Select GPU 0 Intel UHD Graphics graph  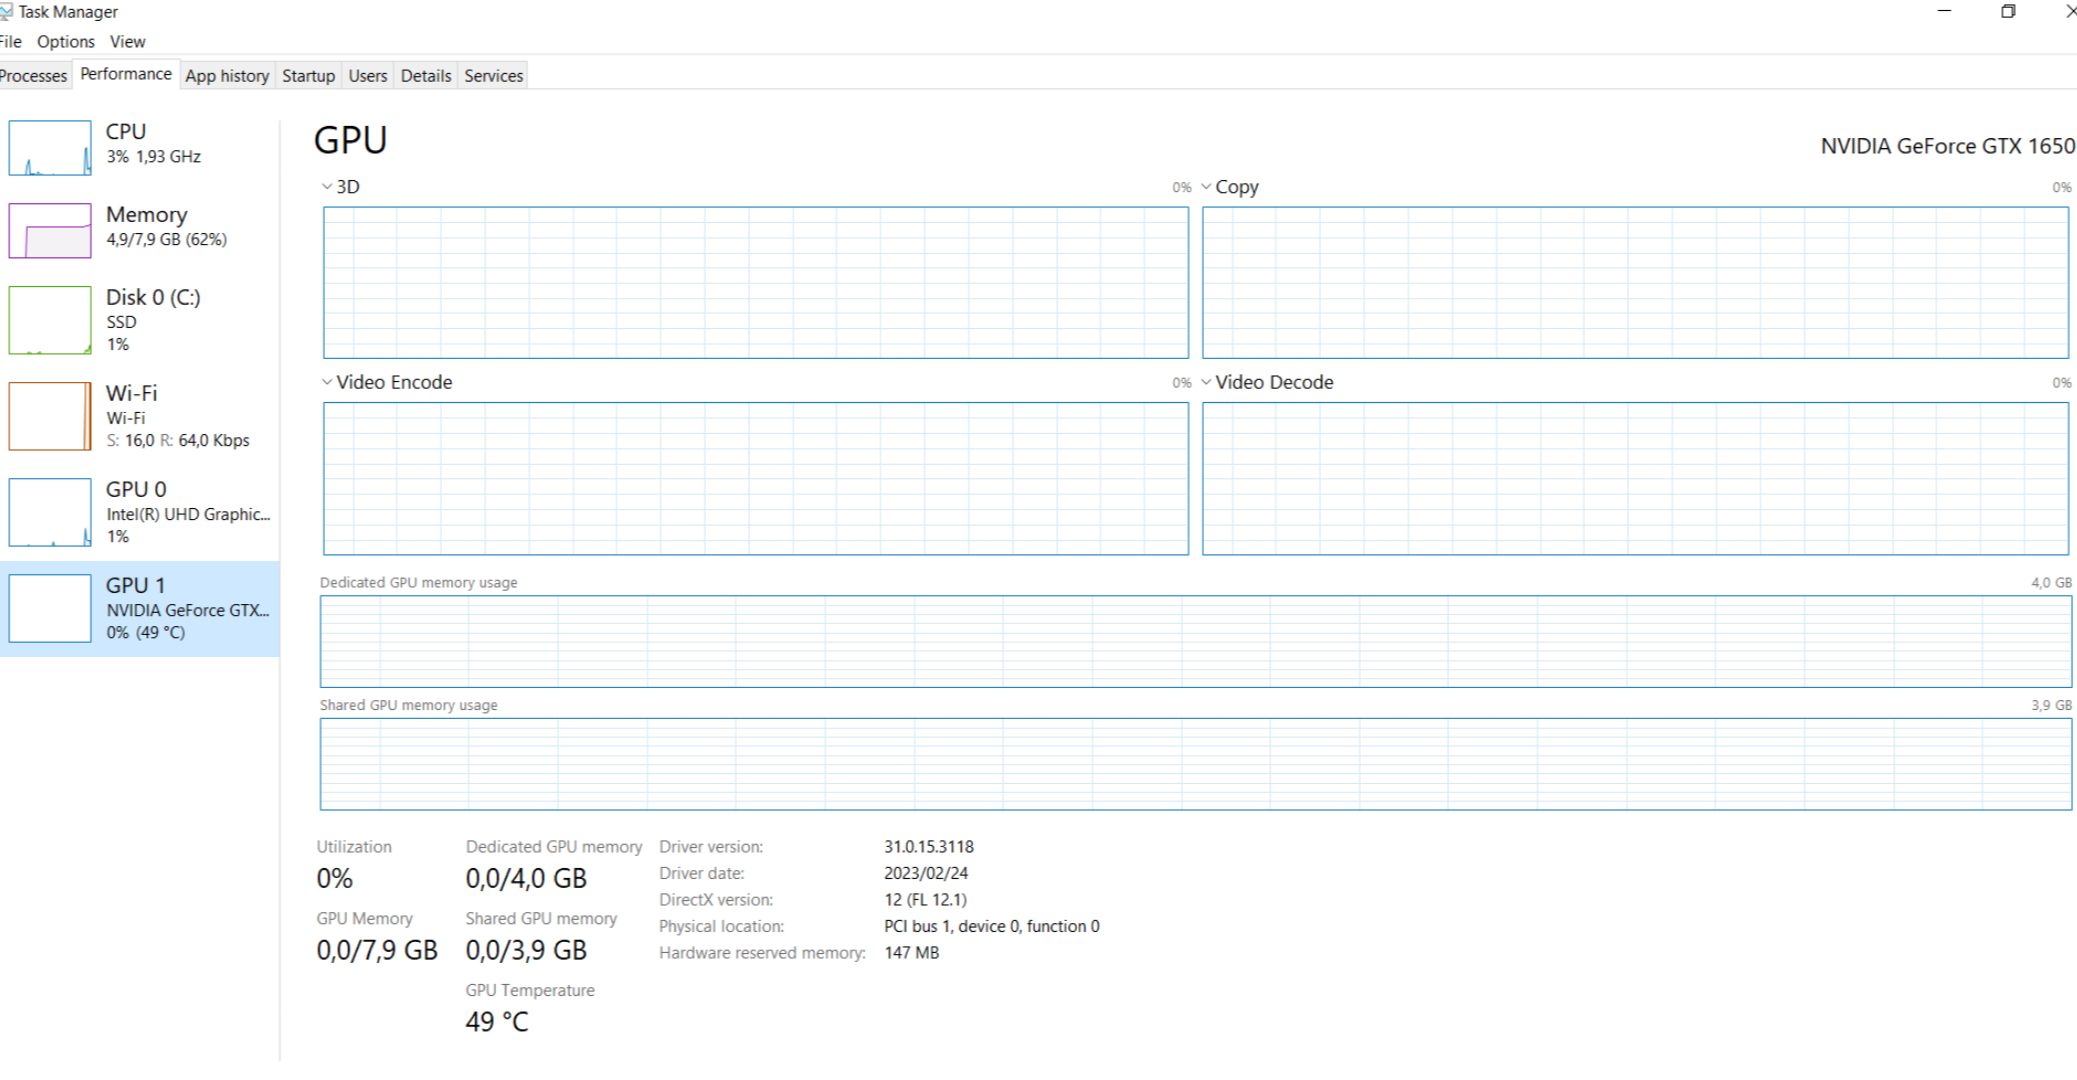pos(50,512)
